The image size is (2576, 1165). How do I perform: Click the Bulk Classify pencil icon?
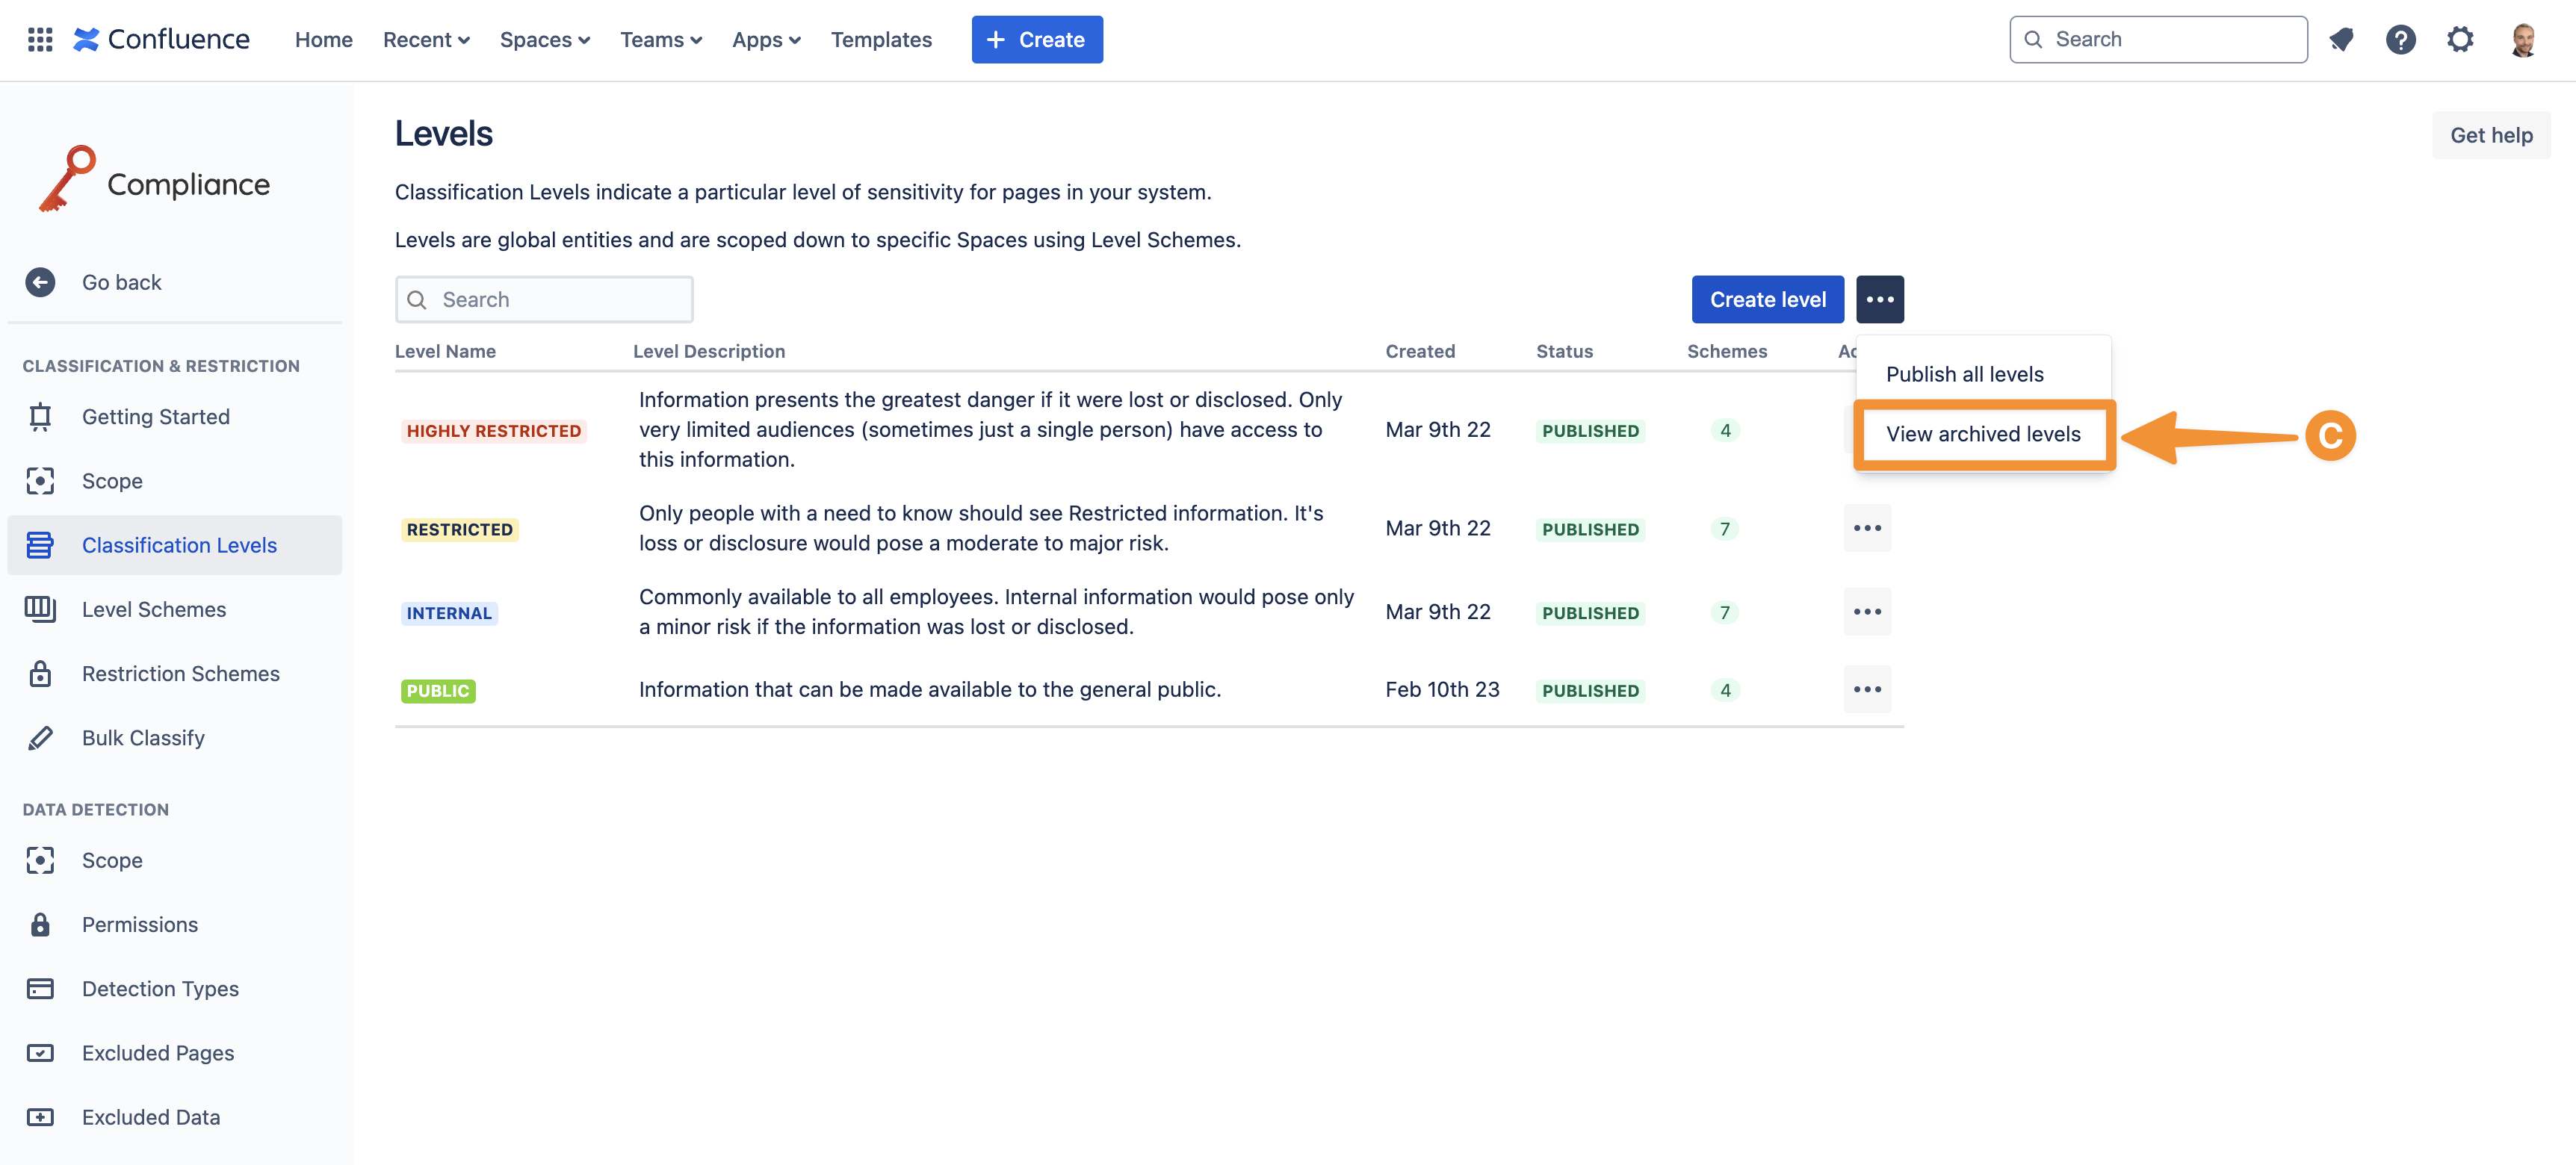40,738
